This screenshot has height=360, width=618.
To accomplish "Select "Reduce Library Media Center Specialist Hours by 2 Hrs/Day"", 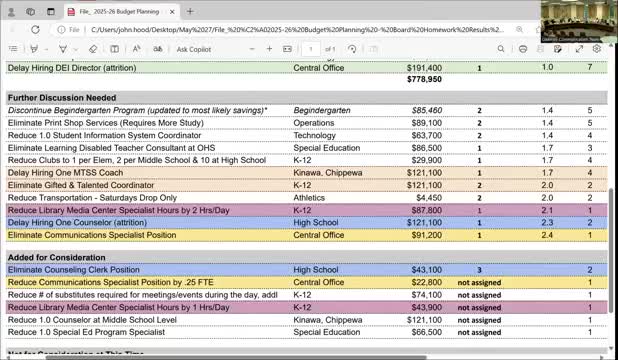I will [119, 210].
